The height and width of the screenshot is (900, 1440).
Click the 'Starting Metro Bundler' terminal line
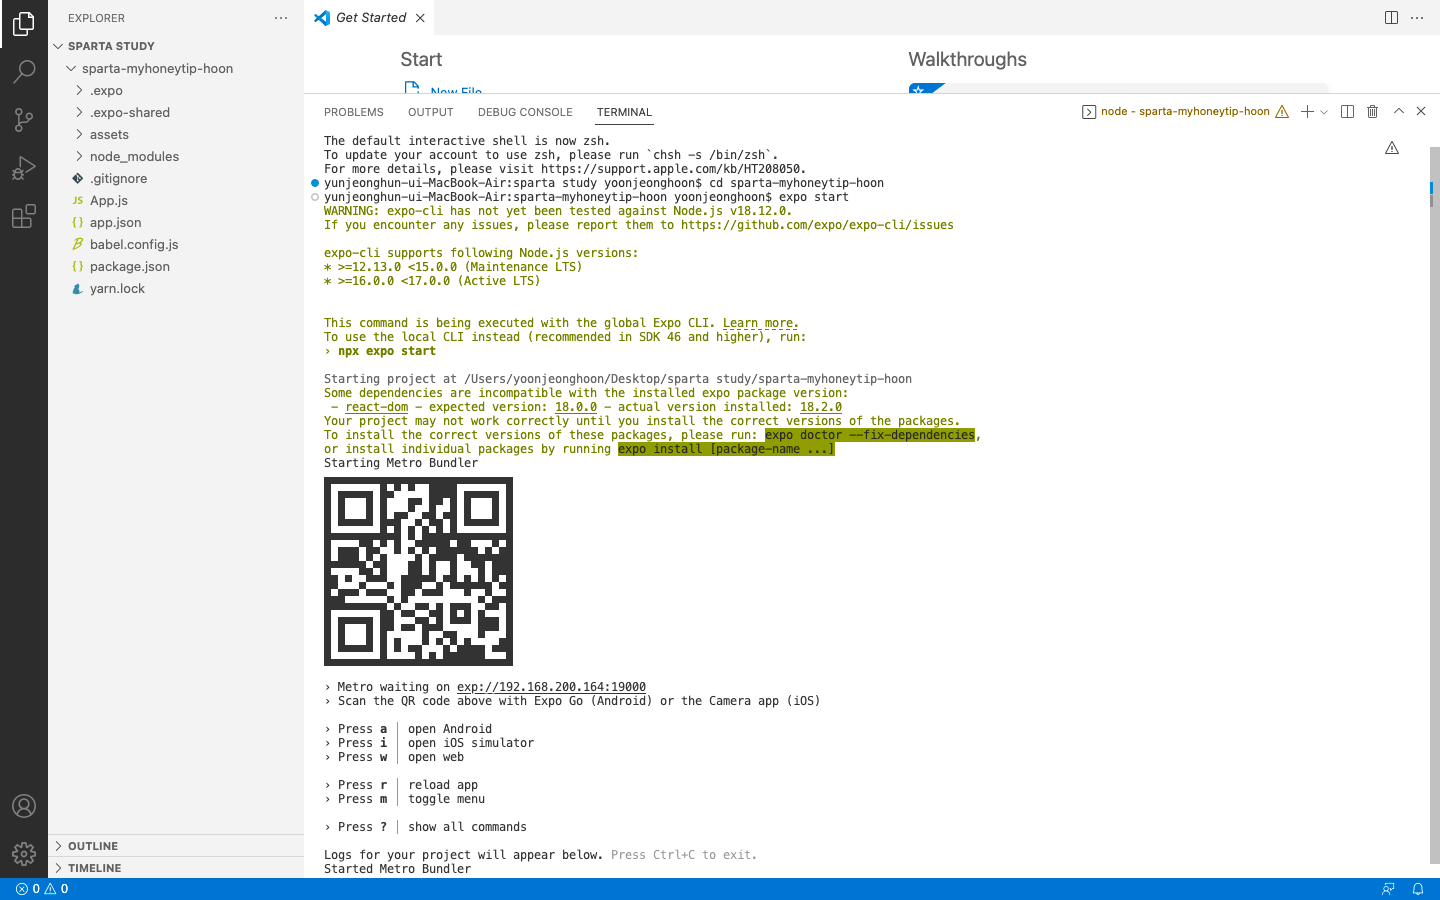pyautogui.click(x=401, y=463)
